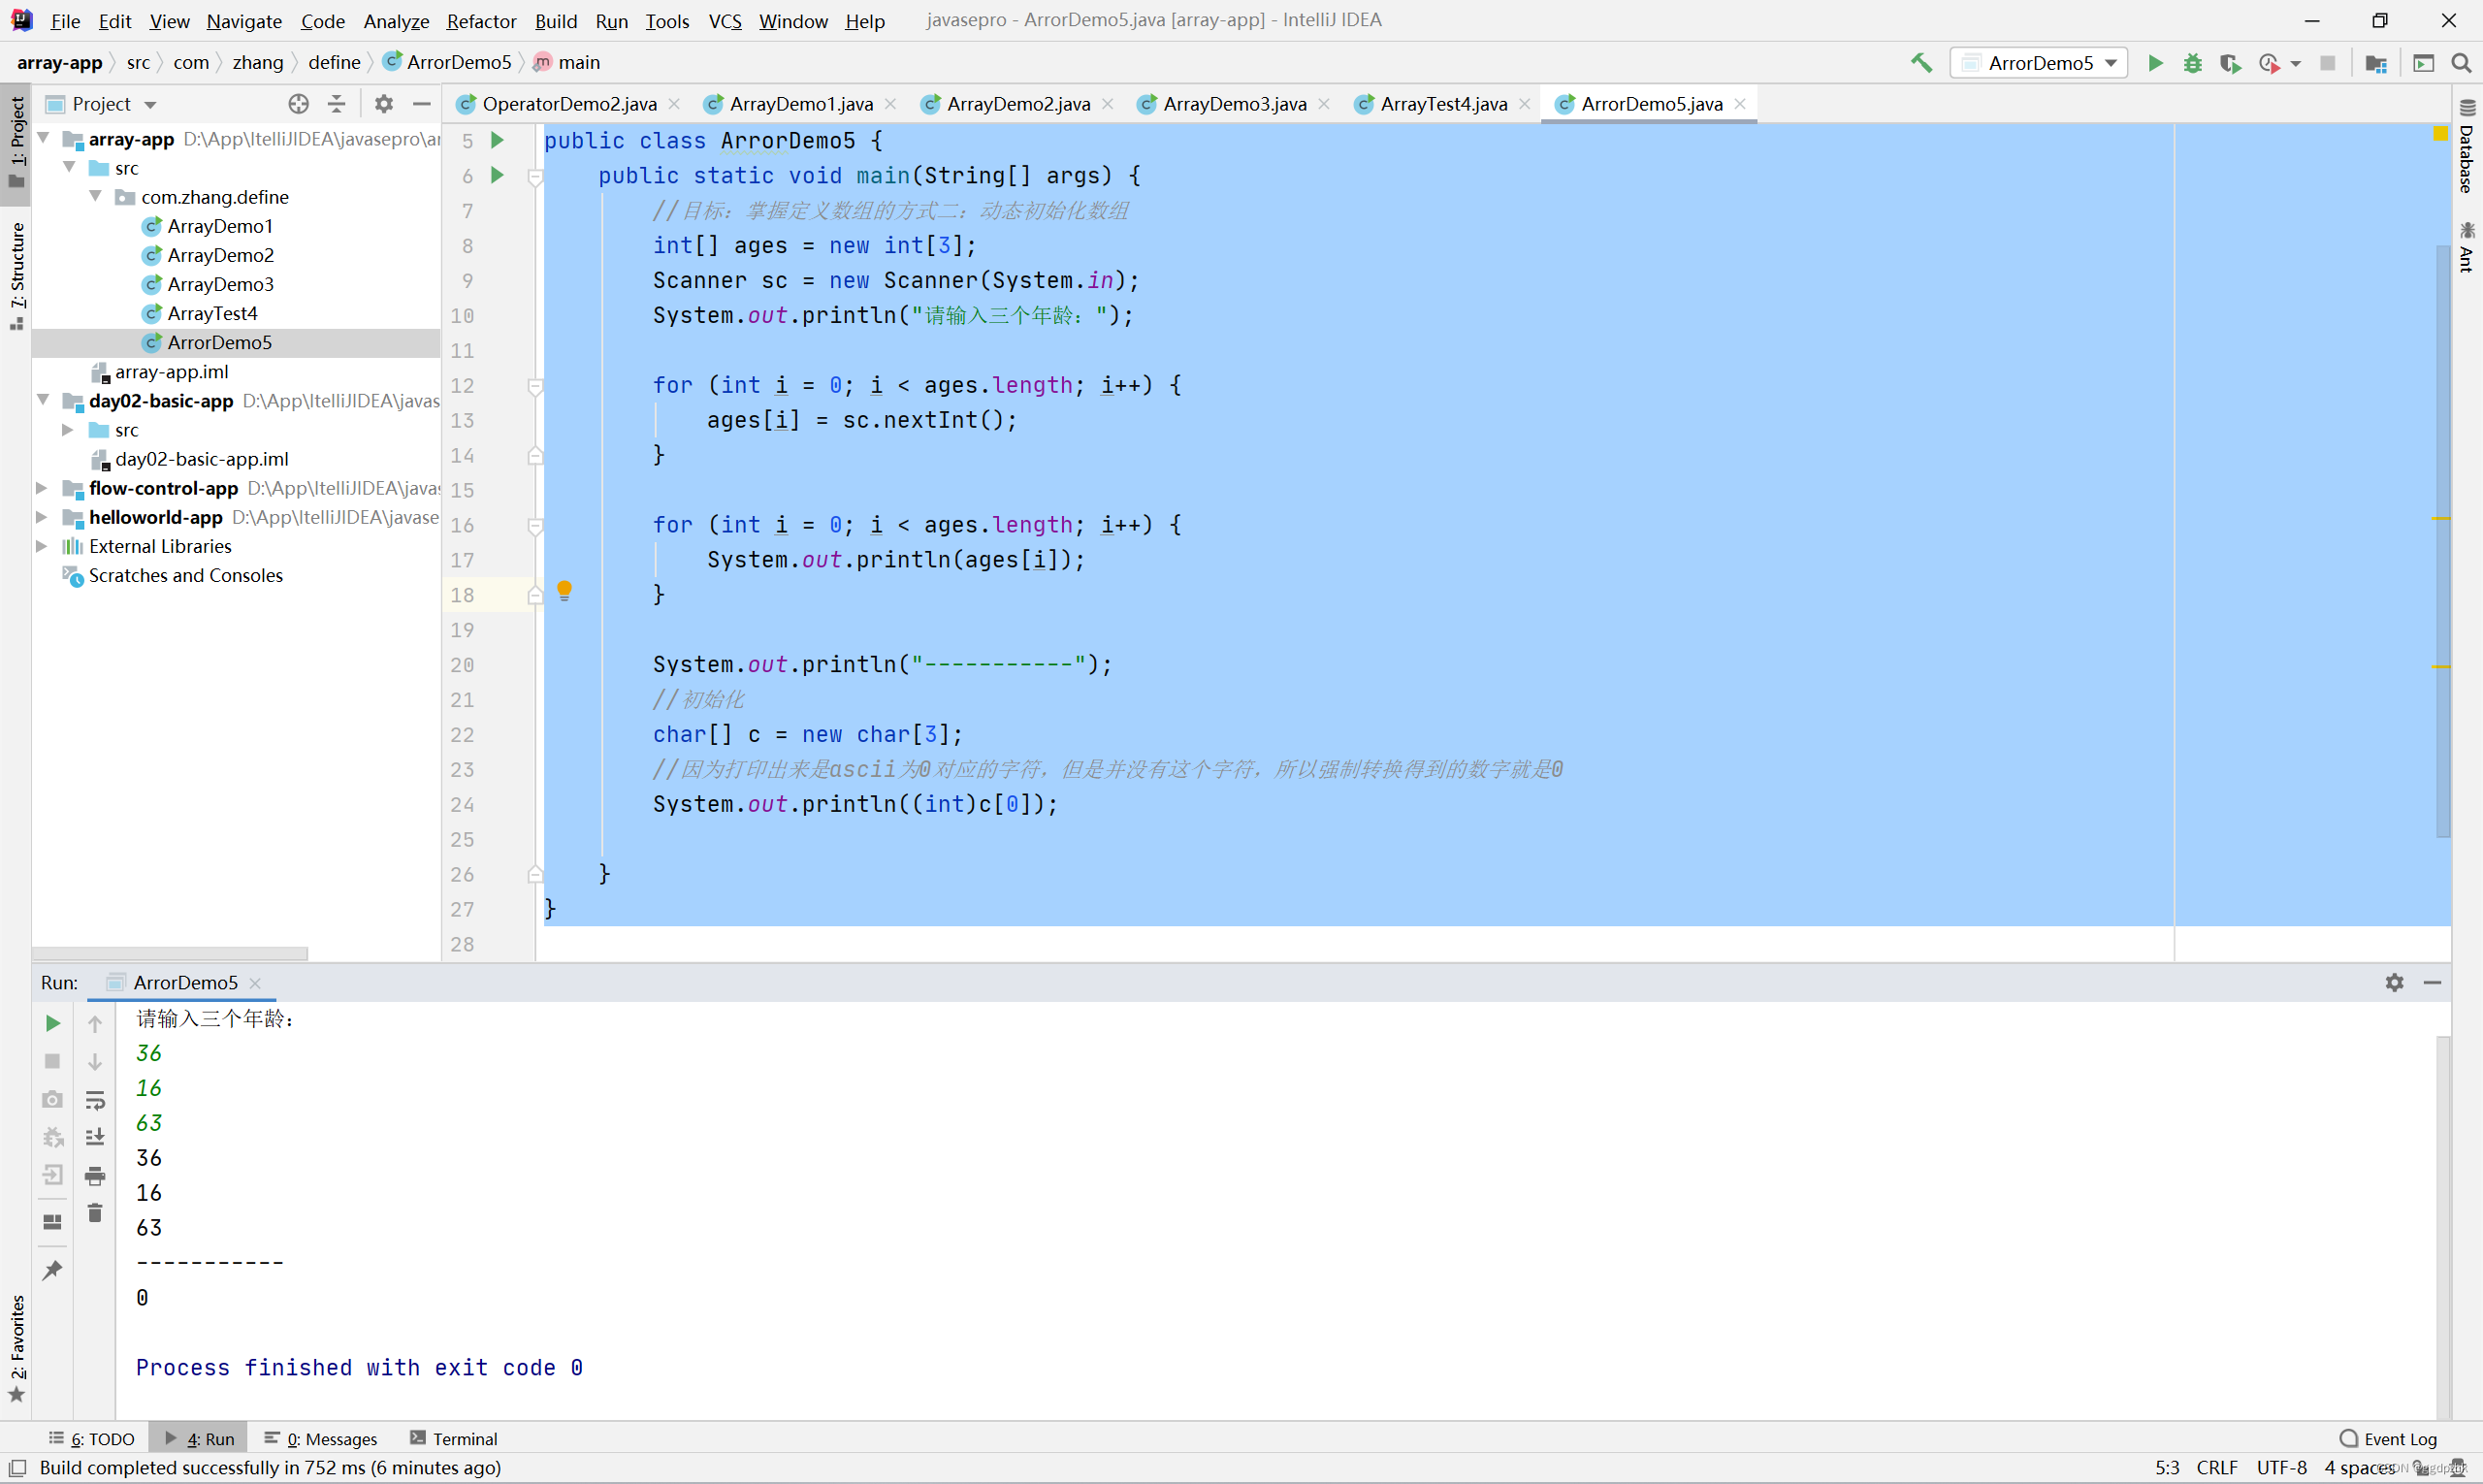Change line separator CRLF in status bar

(x=2217, y=1468)
